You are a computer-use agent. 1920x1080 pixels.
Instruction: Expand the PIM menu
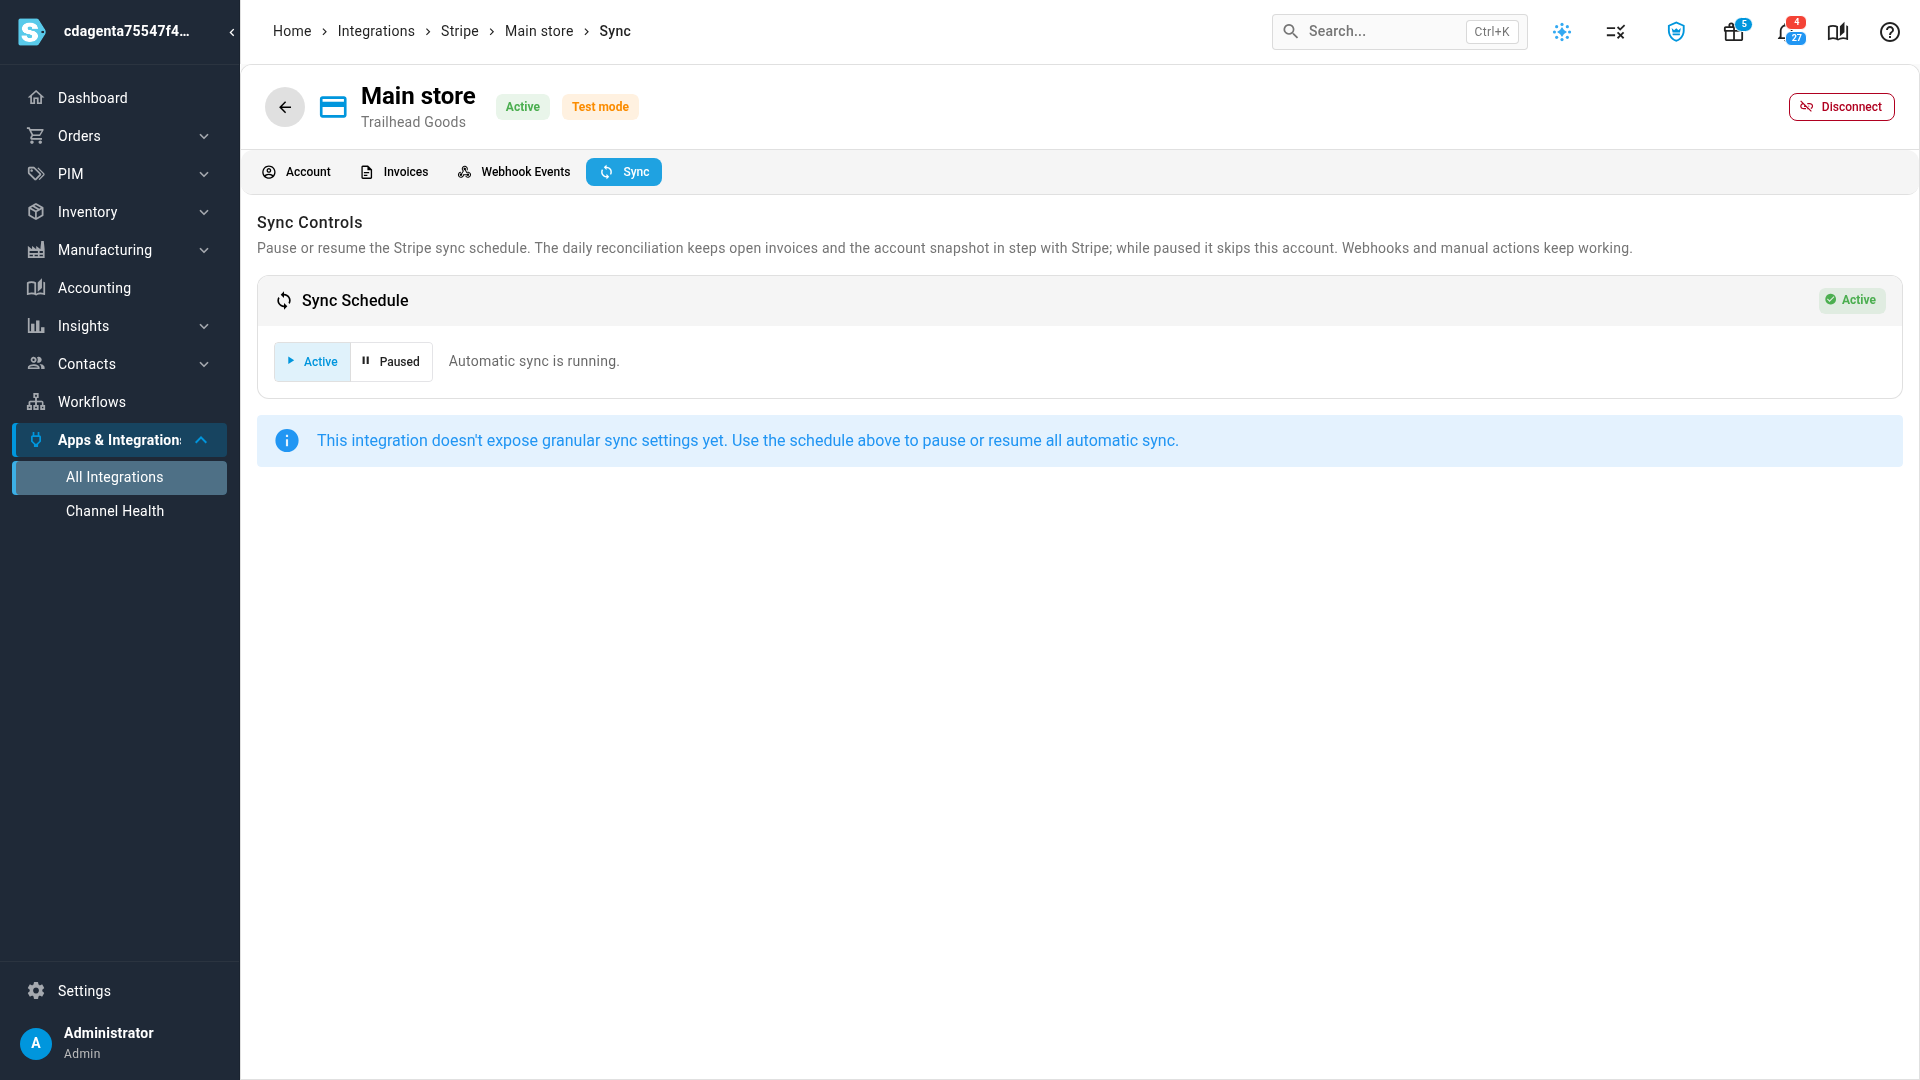(120, 174)
